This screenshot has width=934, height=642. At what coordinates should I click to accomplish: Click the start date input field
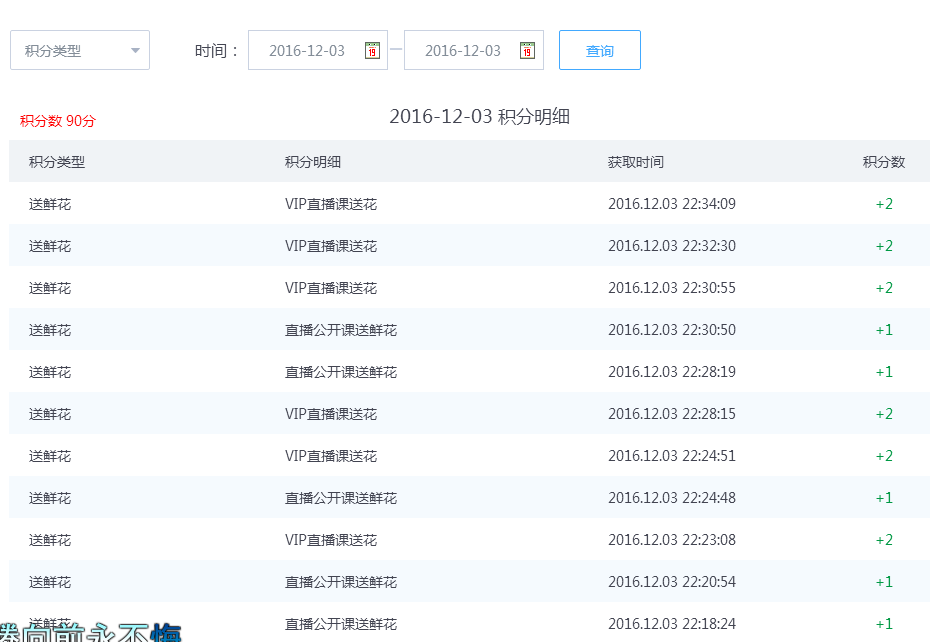tap(306, 50)
